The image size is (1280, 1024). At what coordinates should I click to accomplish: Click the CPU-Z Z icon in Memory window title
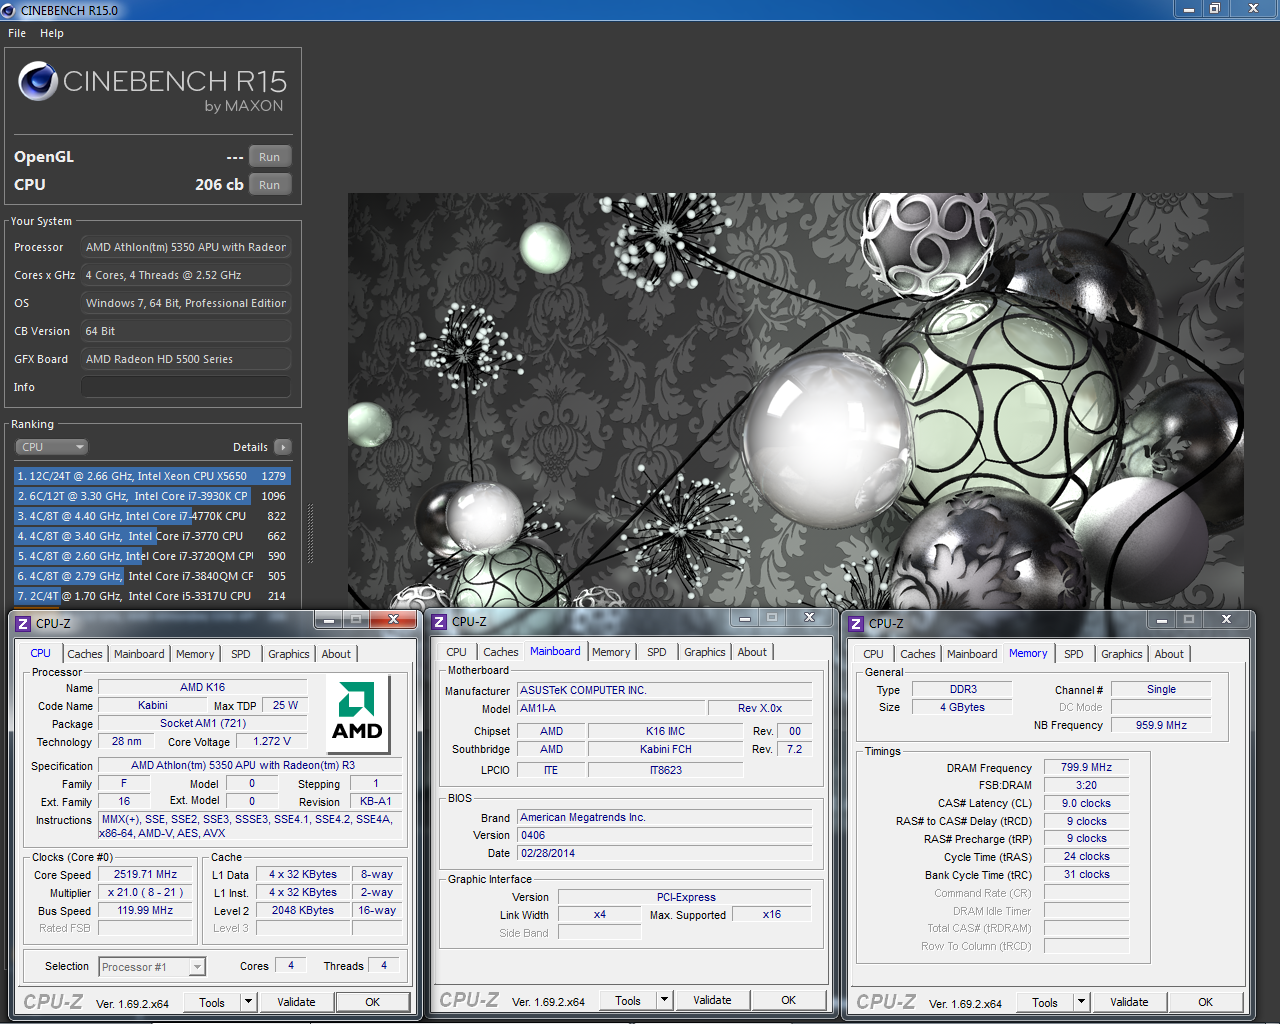point(856,623)
